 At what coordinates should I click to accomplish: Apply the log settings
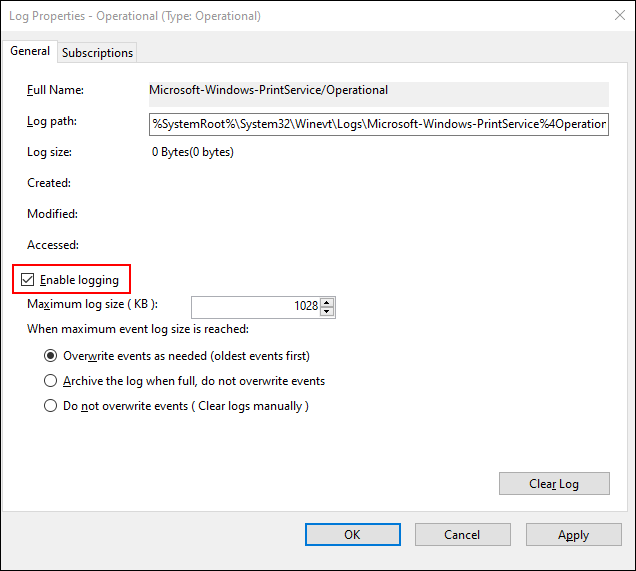tap(574, 535)
